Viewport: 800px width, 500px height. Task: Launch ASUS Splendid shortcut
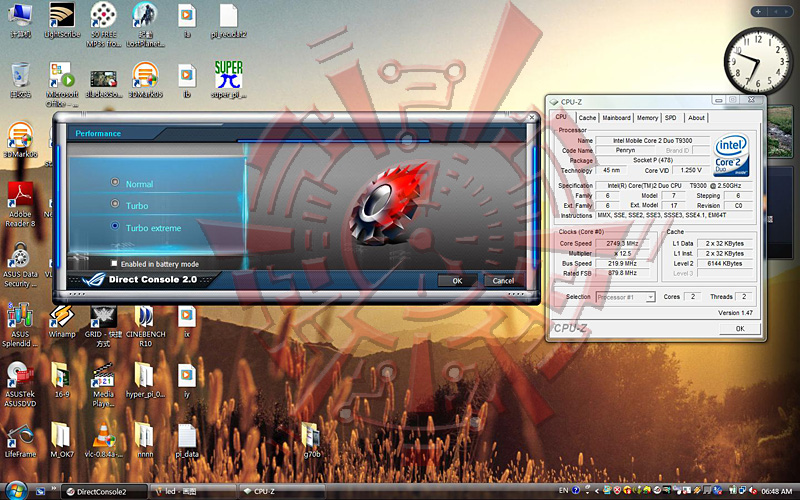pyautogui.click(x=20, y=324)
